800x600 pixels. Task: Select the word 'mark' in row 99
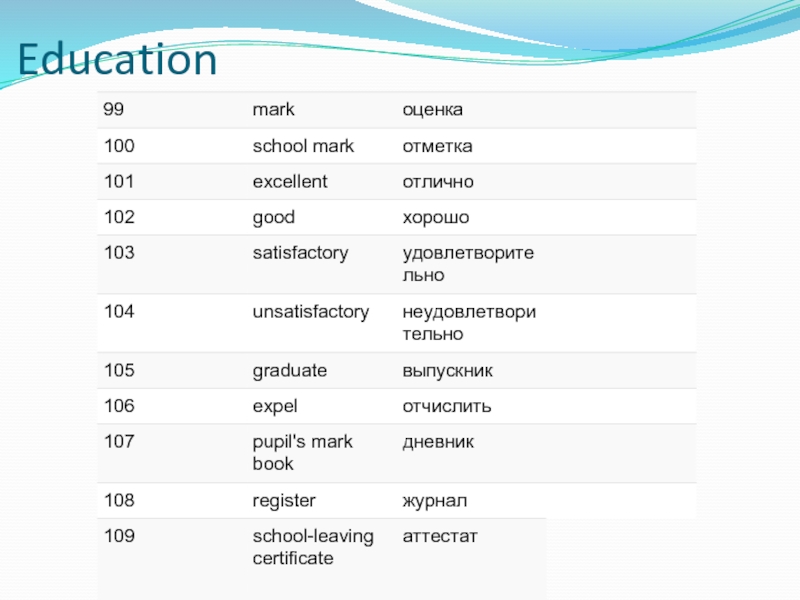(x=273, y=109)
